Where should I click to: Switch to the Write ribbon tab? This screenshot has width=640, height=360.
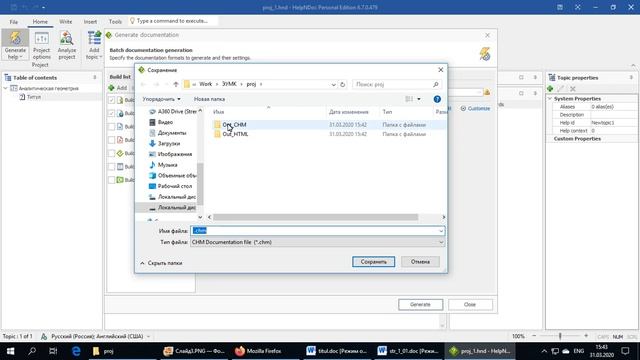(x=65, y=22)
